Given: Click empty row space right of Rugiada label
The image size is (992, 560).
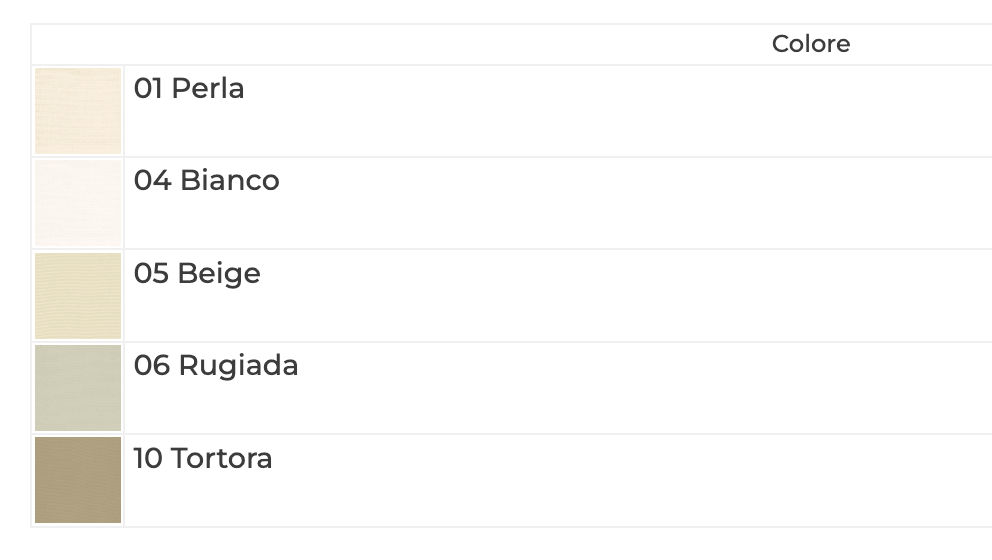Looking at the screenshot, I should pyautogui.click(x=600, y=388).
